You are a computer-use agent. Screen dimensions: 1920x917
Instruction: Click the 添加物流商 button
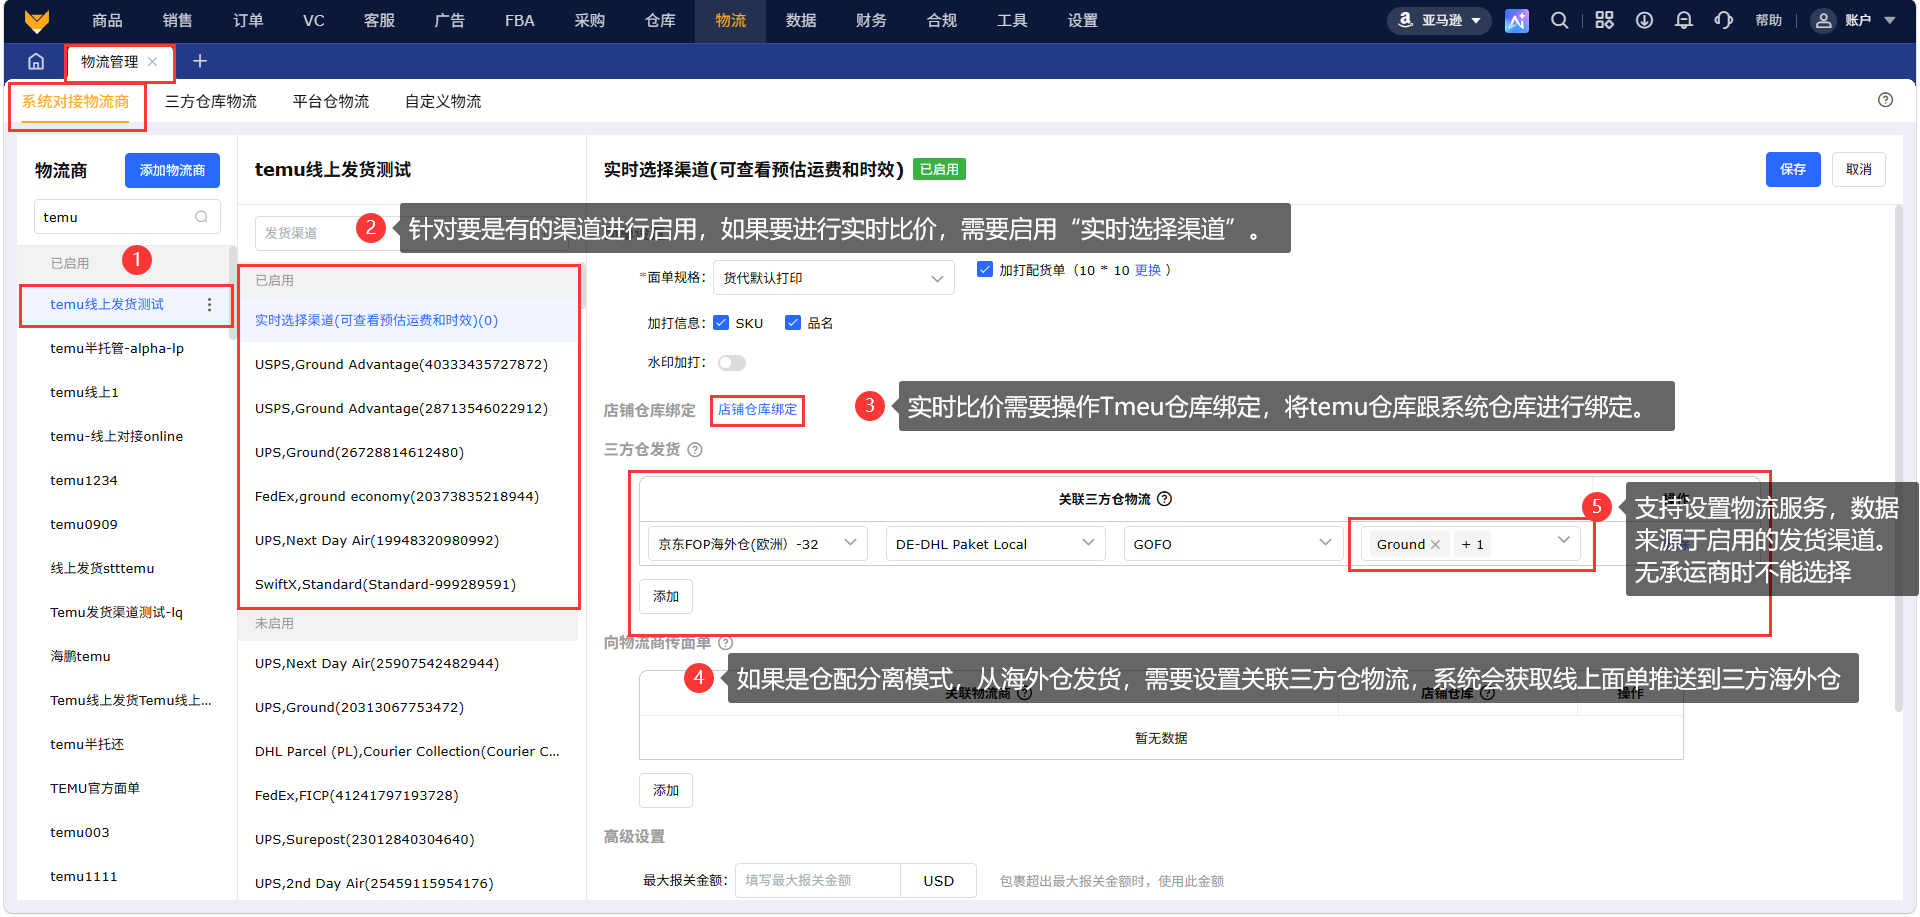(x=172, y=170)
